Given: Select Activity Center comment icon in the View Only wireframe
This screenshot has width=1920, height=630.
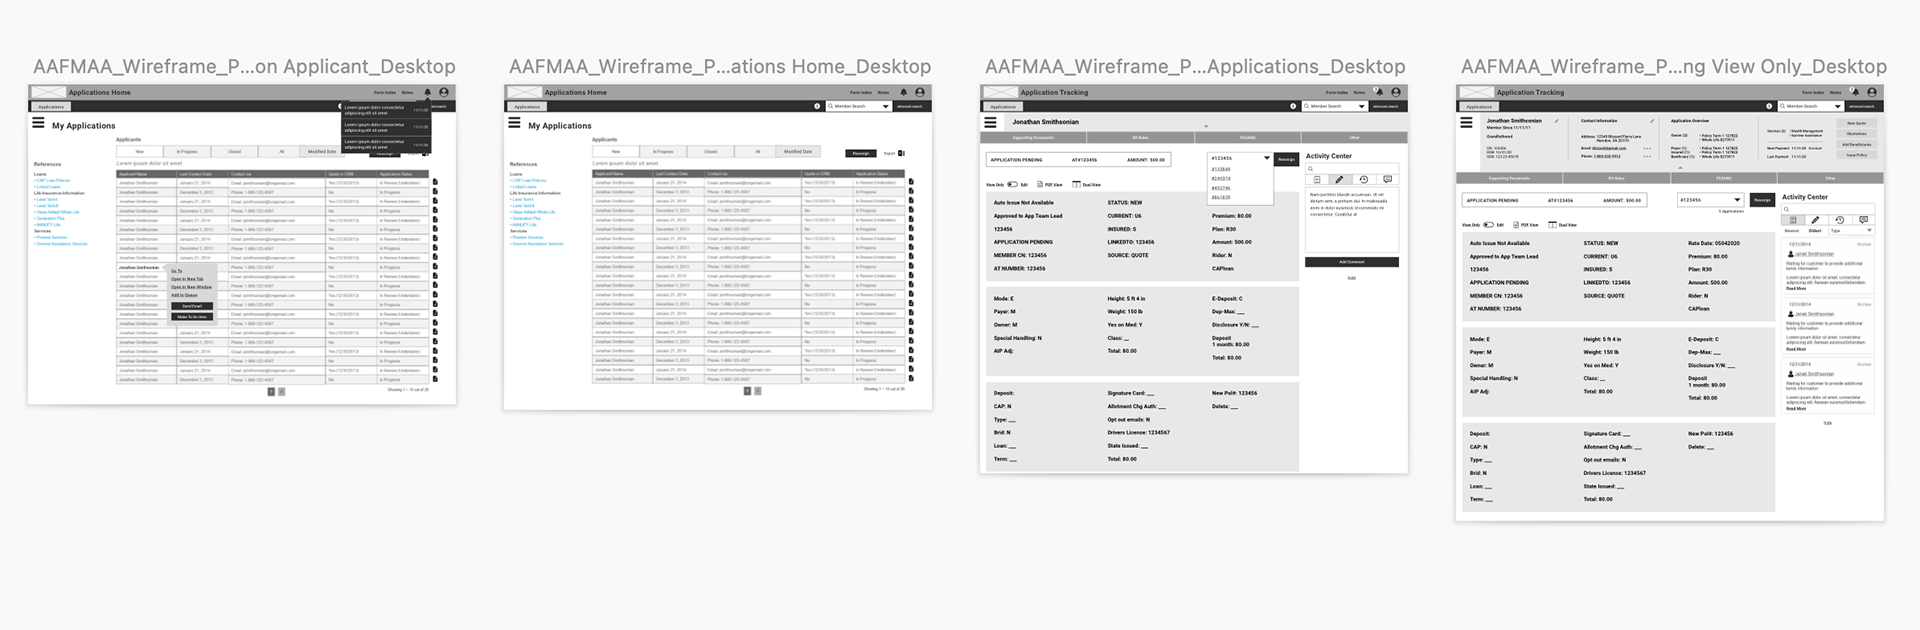Looking at the screenshot, I should coord(1863,220).
